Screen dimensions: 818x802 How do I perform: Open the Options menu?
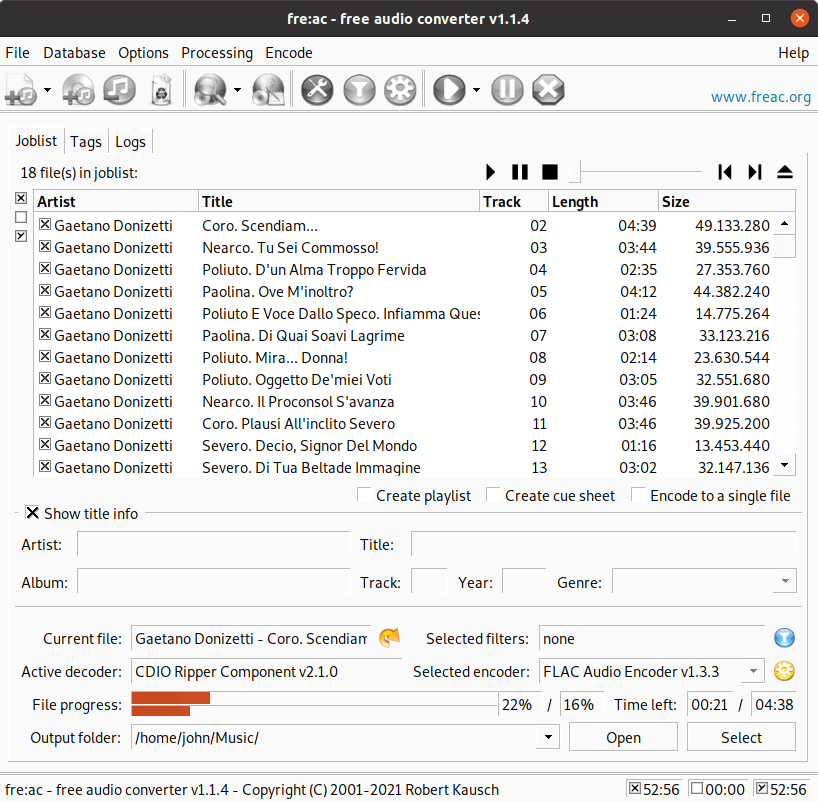(143, 53)
